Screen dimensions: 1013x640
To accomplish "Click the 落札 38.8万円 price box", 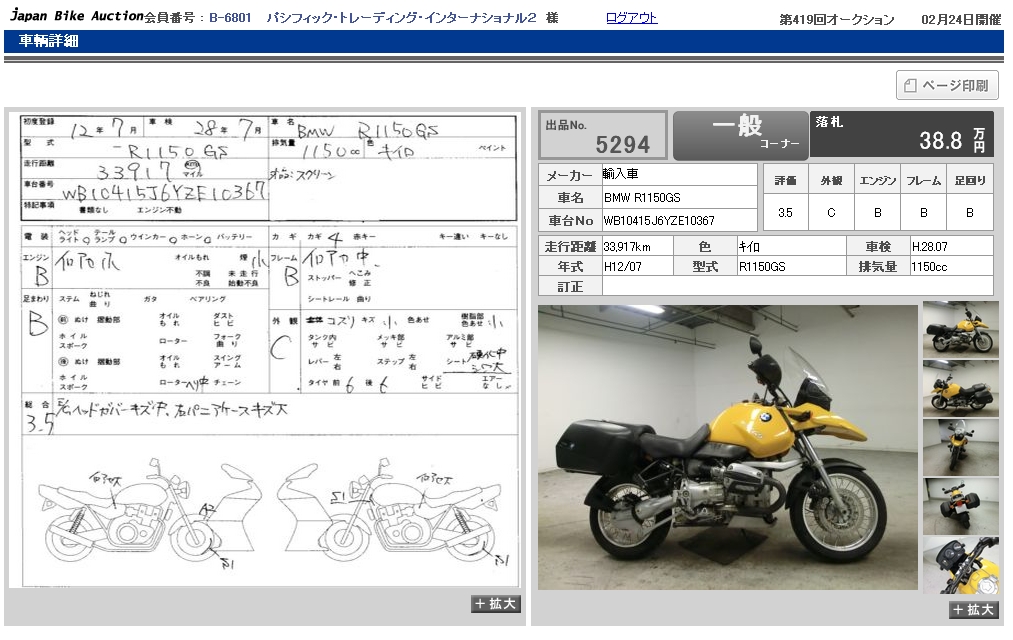I will [x=901, y=135].
